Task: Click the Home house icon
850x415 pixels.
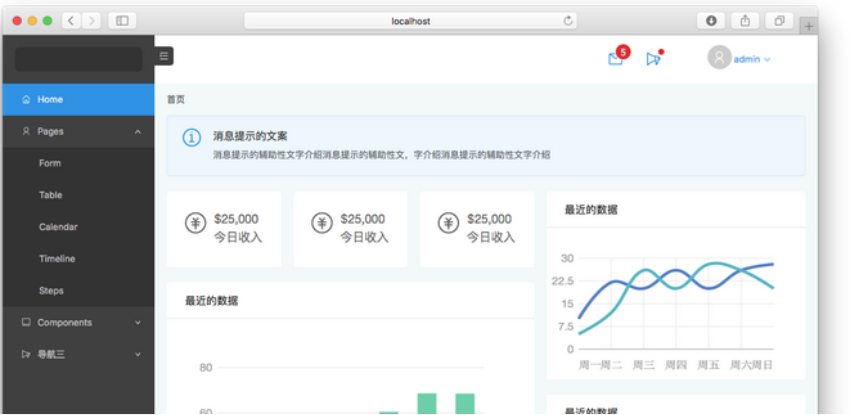Action: (26, 100)
